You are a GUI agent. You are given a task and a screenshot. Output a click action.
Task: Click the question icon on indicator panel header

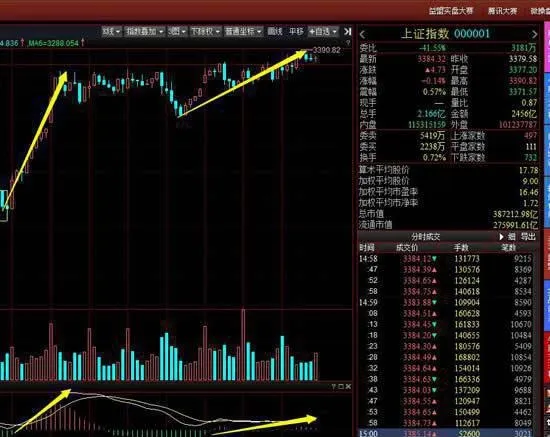pos(334,386)
